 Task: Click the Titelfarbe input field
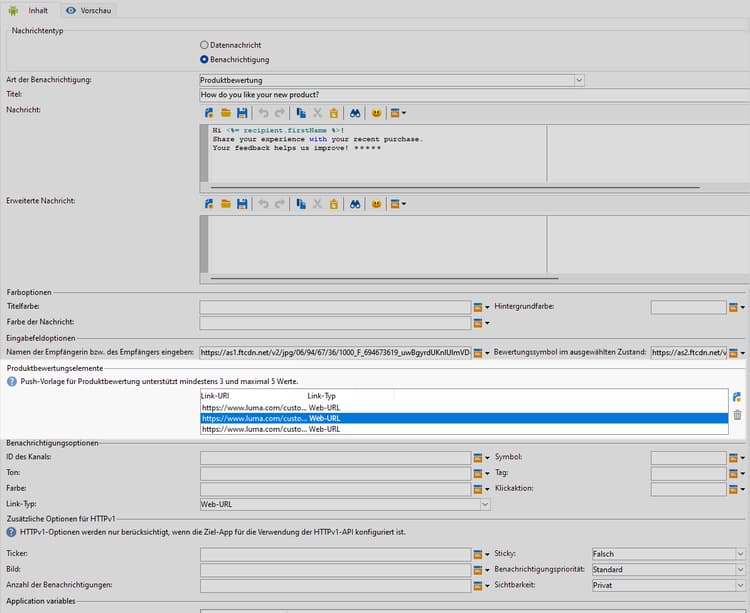click(335, 307)
